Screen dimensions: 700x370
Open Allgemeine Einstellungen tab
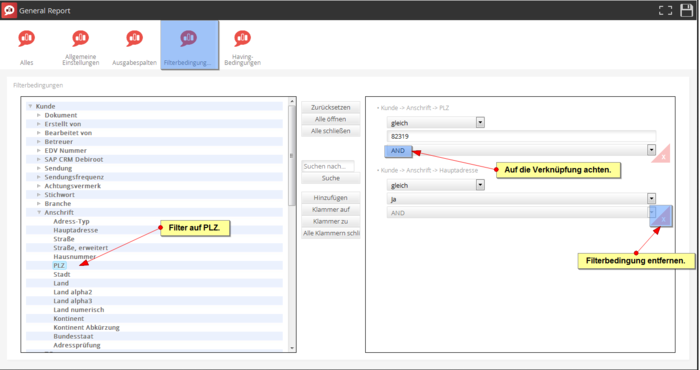(x=80, y=47)
